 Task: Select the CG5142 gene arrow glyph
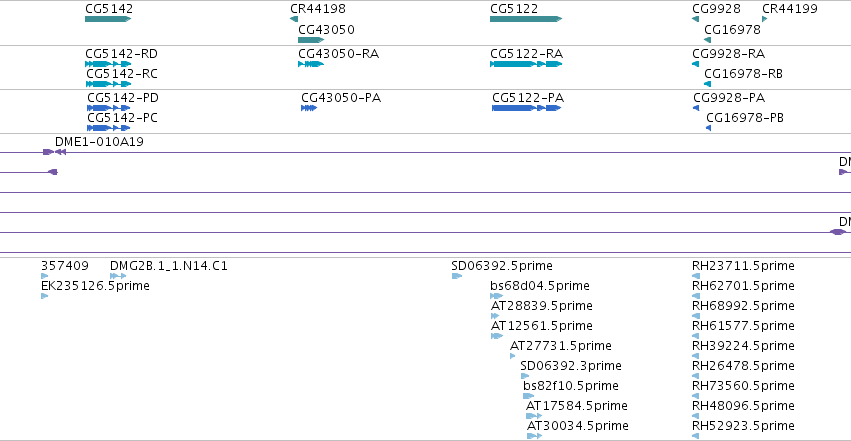coord(108,19)
